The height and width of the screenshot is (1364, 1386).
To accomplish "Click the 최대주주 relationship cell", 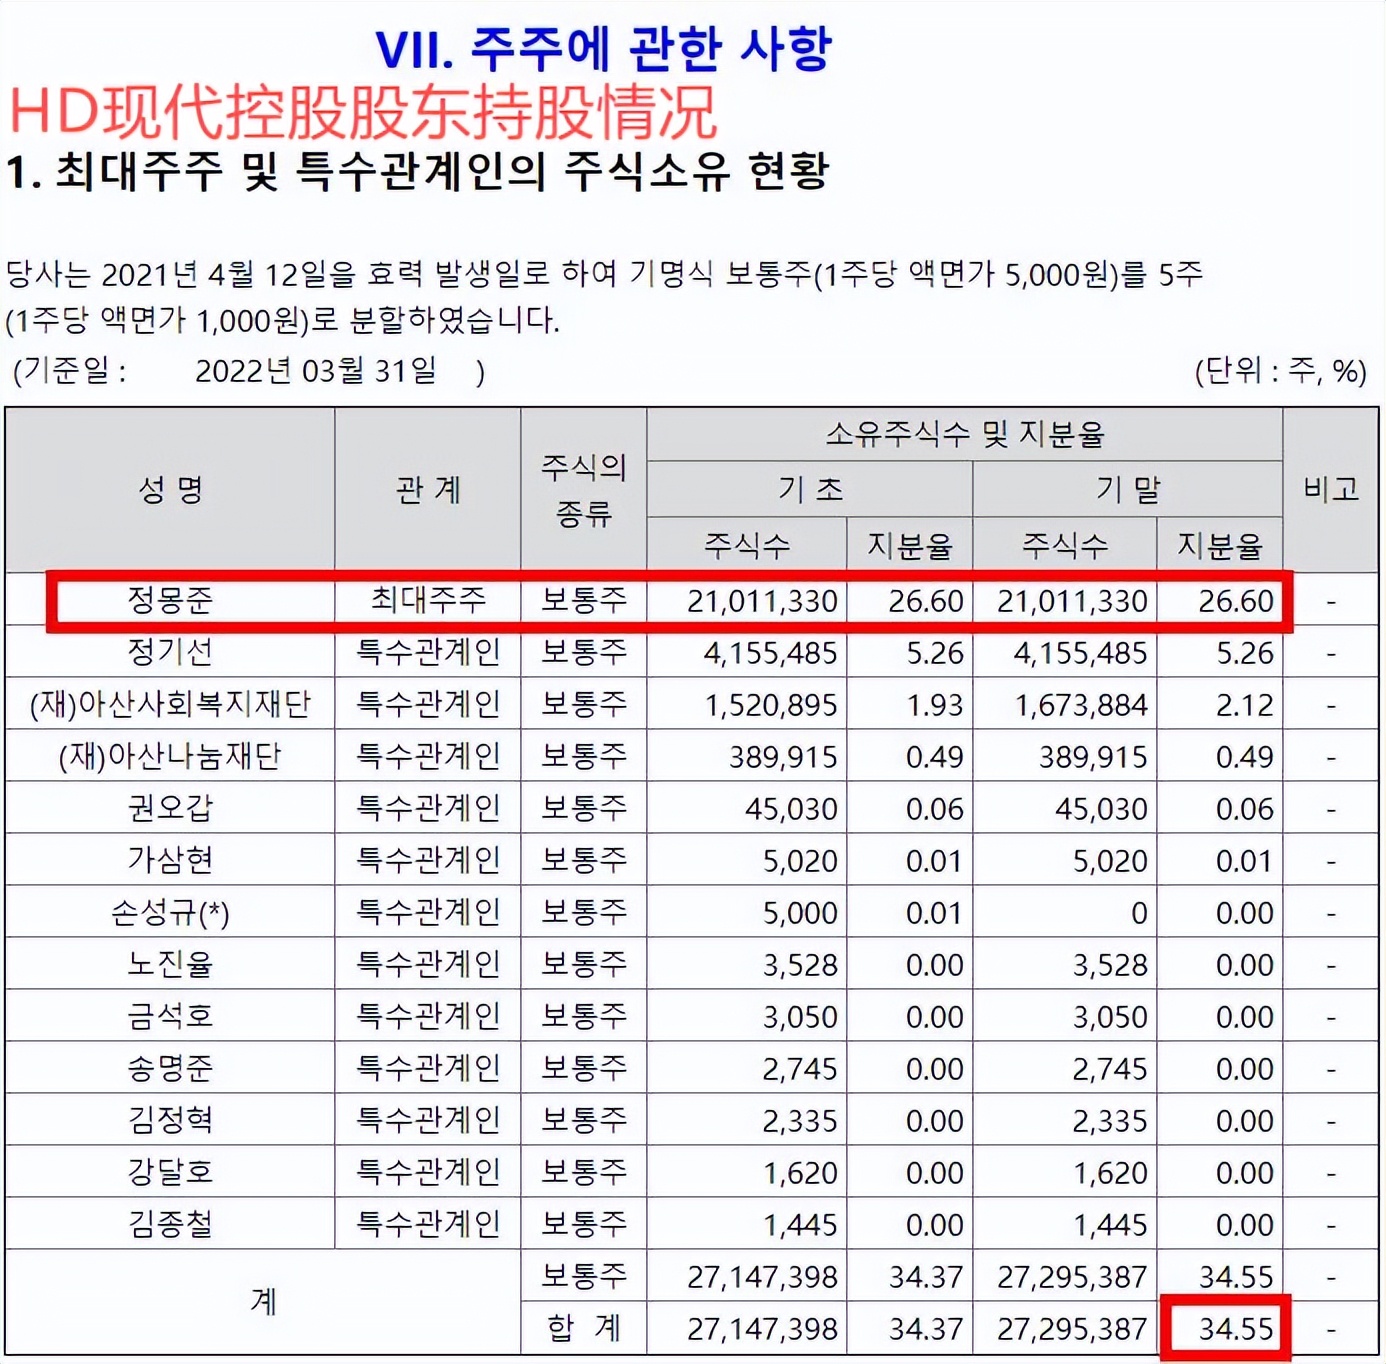I will click(x=428, y=602).
